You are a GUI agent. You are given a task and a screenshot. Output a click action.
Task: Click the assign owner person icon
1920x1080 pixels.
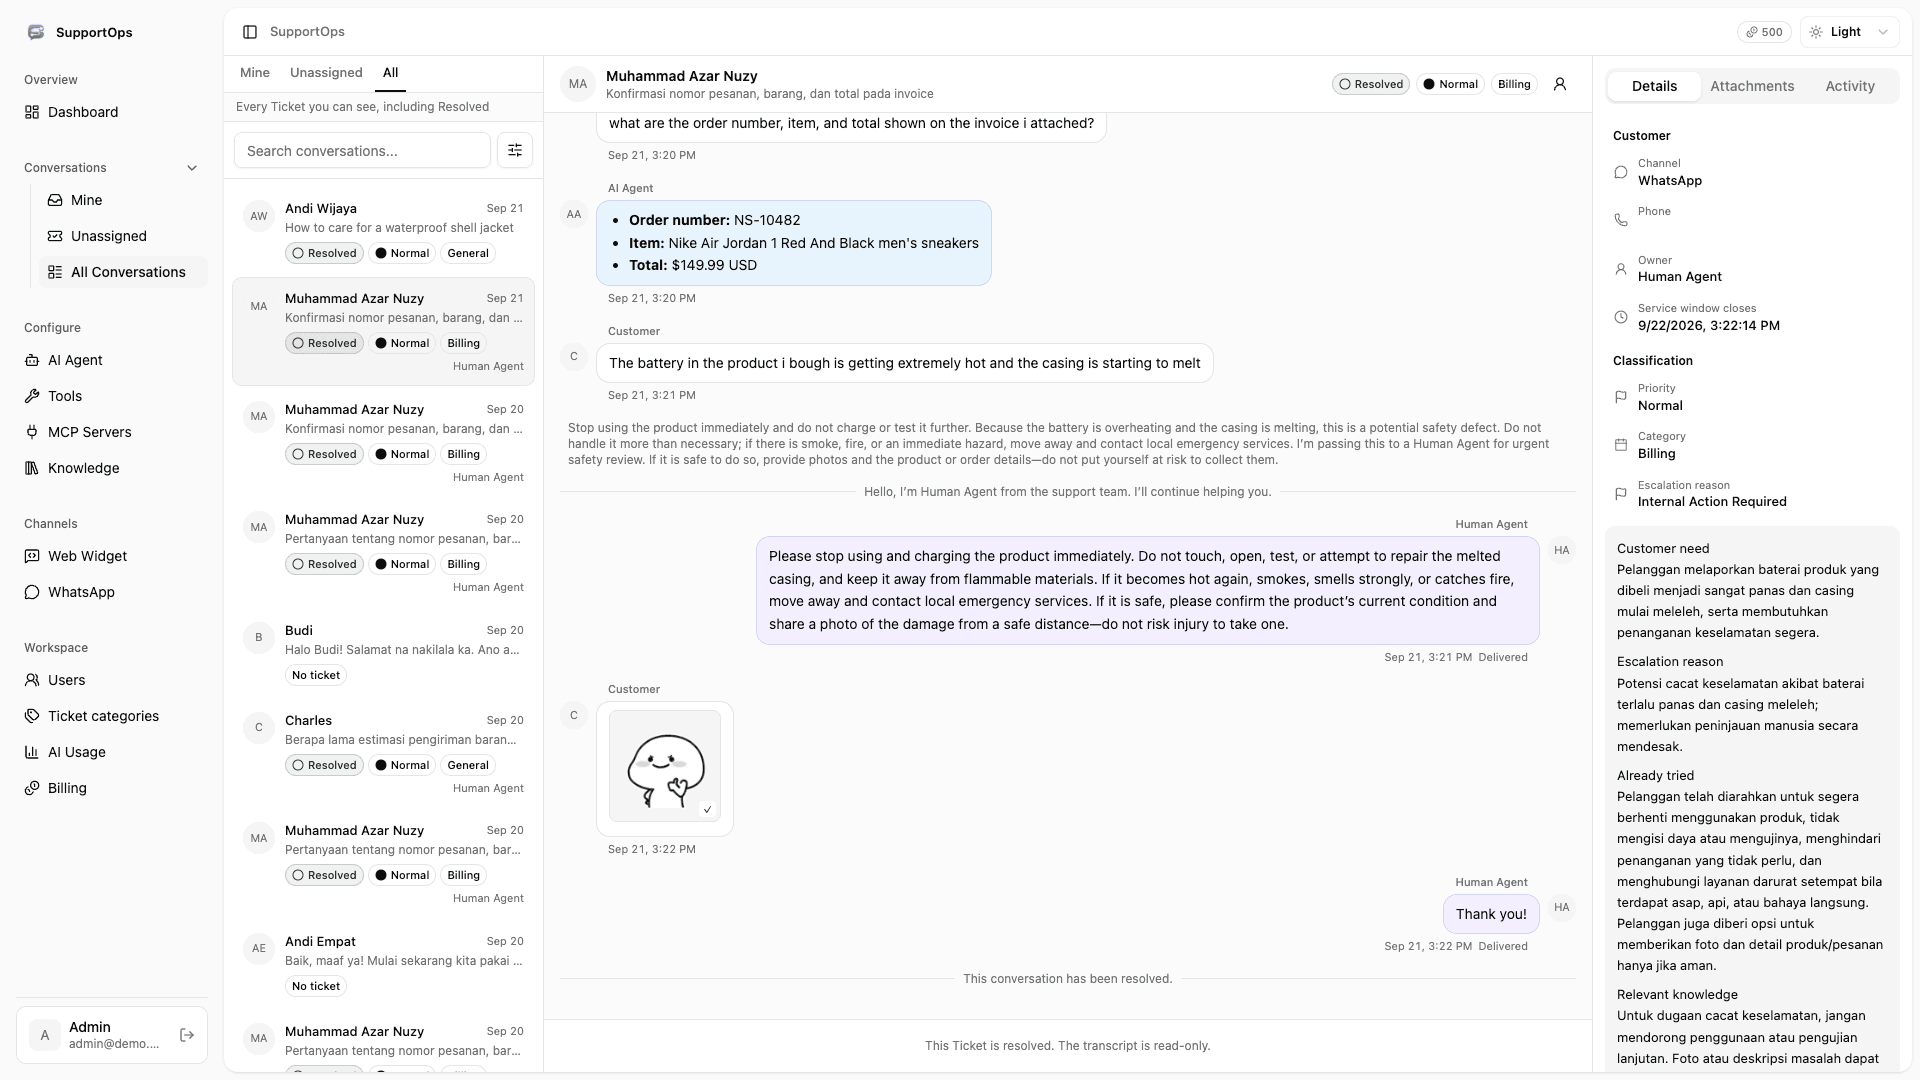click(1560, 84)
